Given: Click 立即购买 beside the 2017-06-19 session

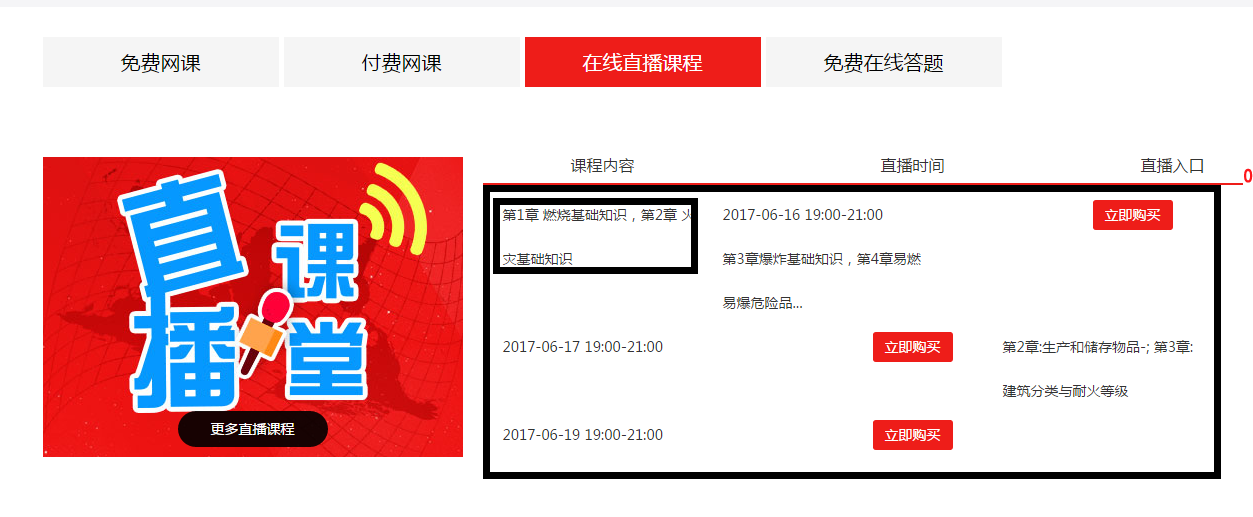Looking at the screenshot, I should pyautogui.click(x=913, y=435).
